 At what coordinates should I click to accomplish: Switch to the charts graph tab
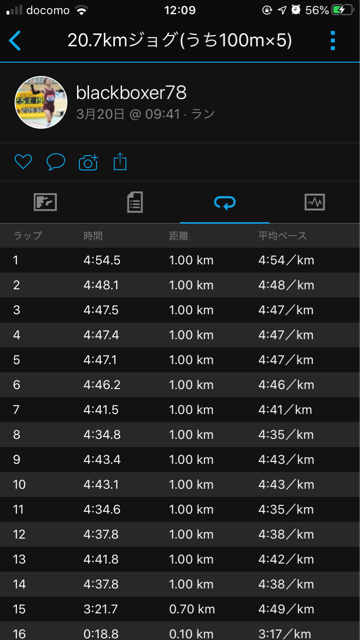coord(315,202)
